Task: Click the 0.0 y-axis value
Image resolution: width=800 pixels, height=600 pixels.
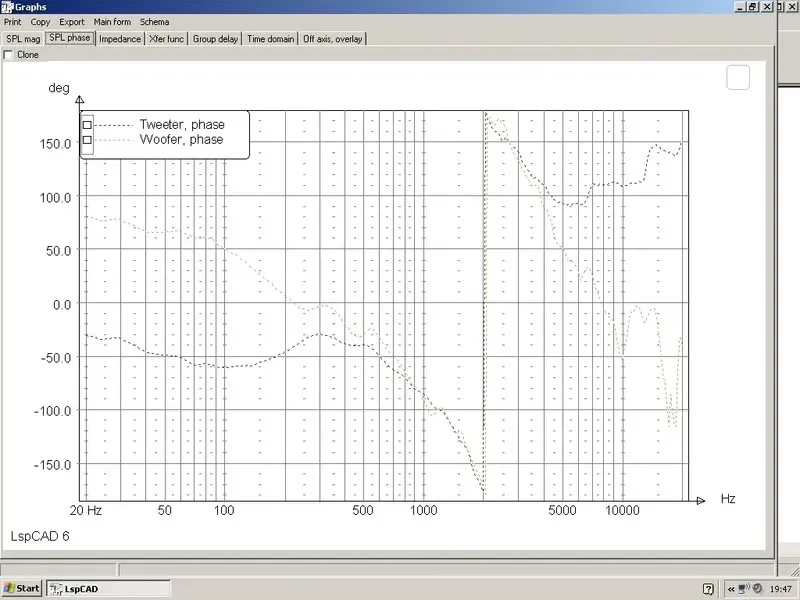Action: coord(62,305)
